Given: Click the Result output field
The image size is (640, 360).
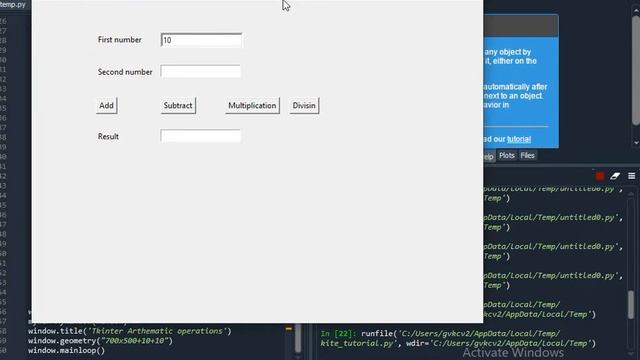Looking at the screenshot, I should coord(200,136).
